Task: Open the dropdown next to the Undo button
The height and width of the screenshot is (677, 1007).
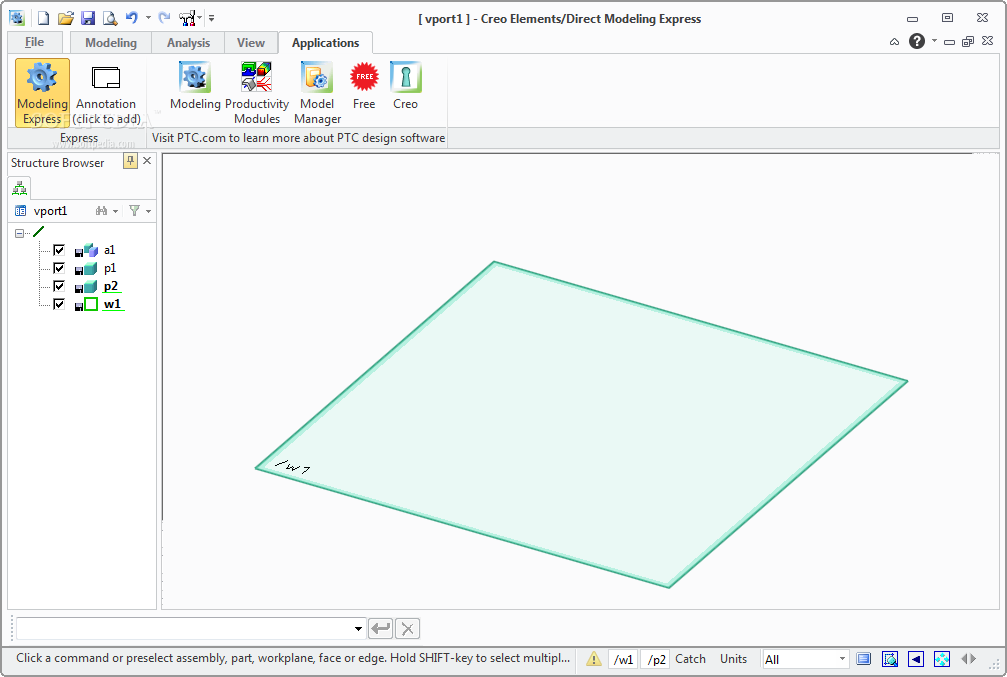Action: coord(148,18)
